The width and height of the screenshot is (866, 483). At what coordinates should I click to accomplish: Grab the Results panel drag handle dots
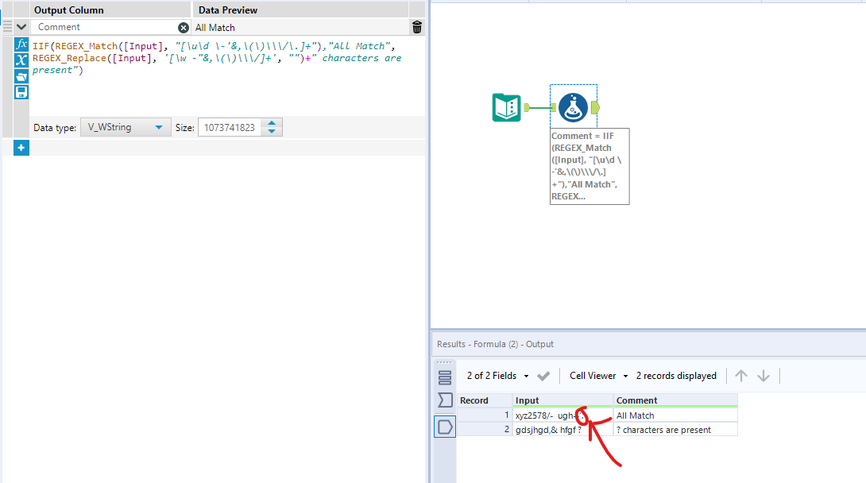[444, 362]
